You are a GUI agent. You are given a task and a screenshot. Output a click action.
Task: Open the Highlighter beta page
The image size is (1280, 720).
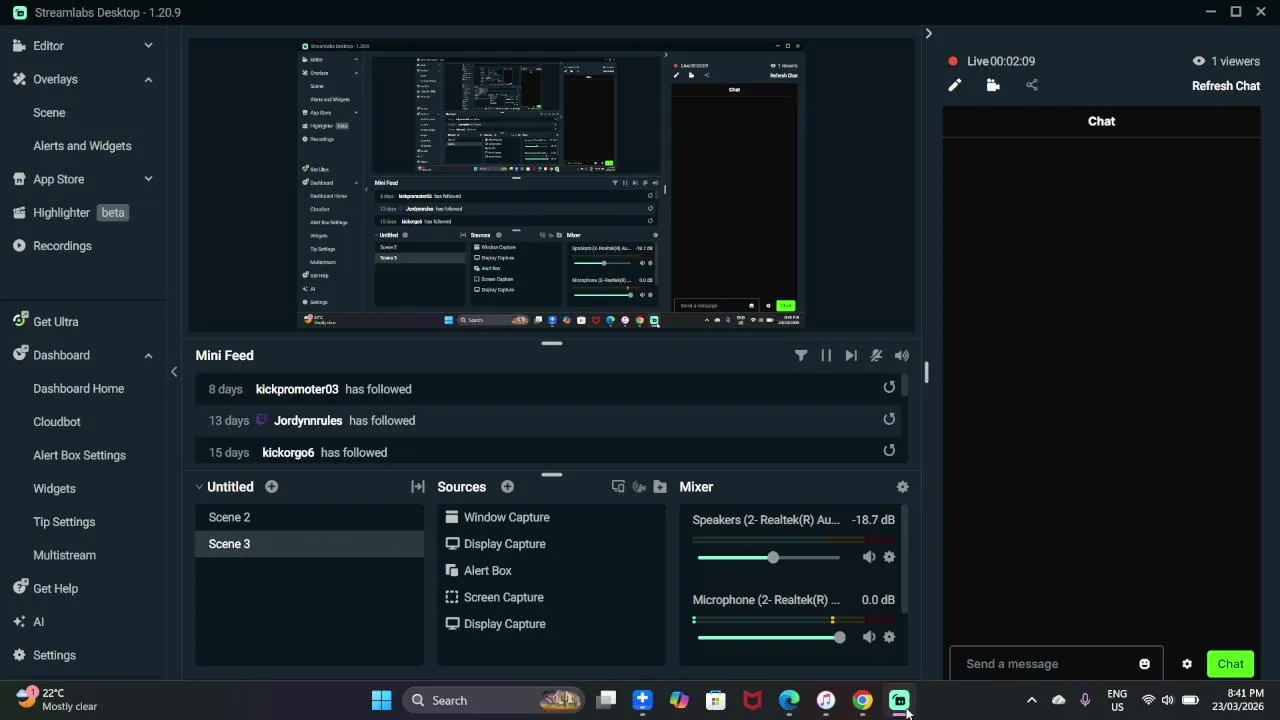click(x=70, y=212)
